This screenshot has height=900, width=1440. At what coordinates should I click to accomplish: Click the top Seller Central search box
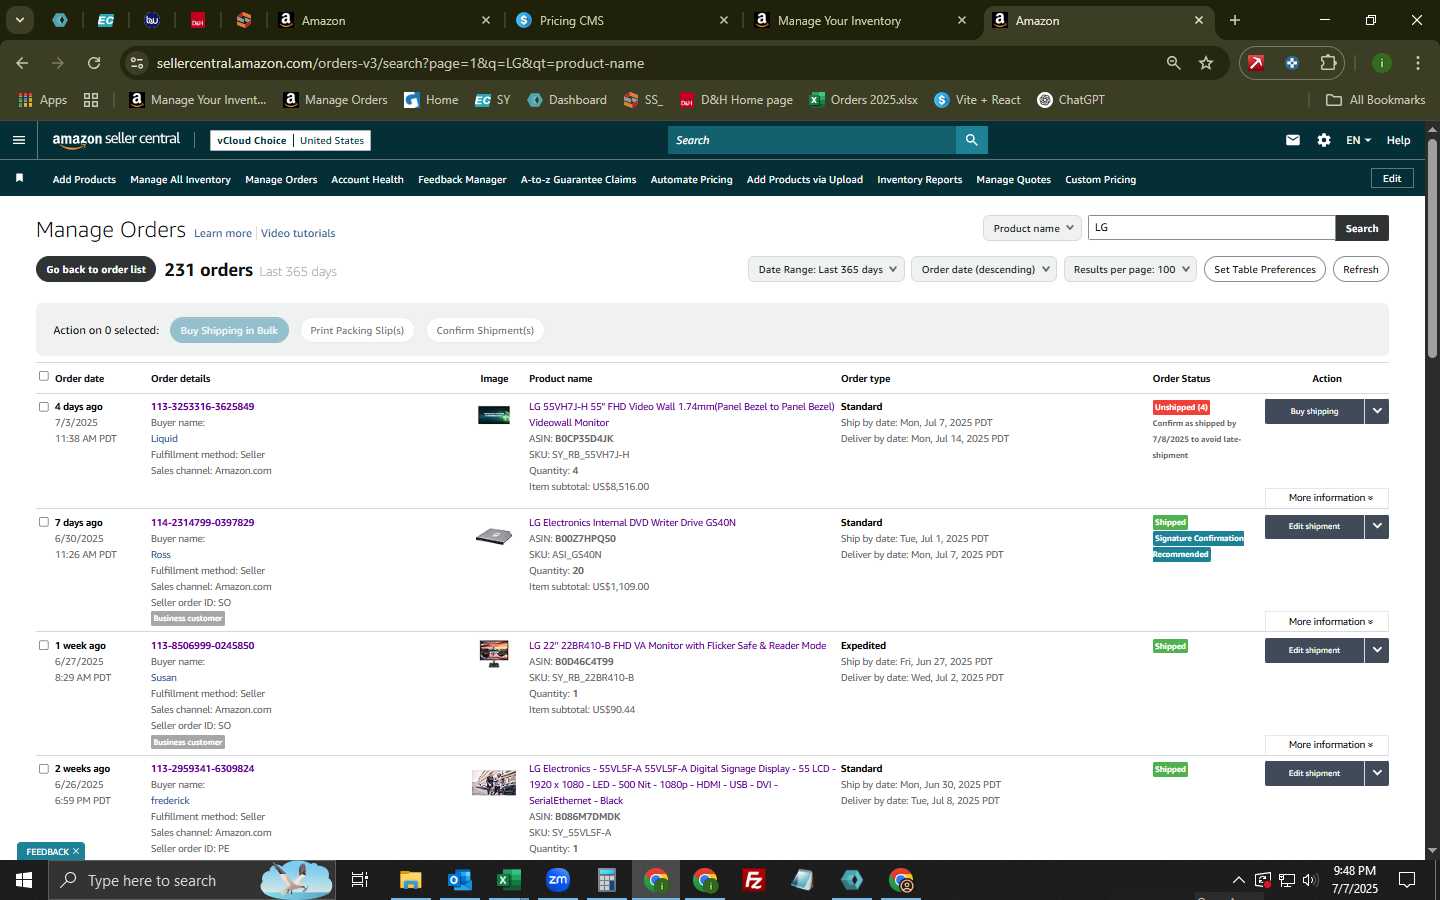tap(811, 140)
